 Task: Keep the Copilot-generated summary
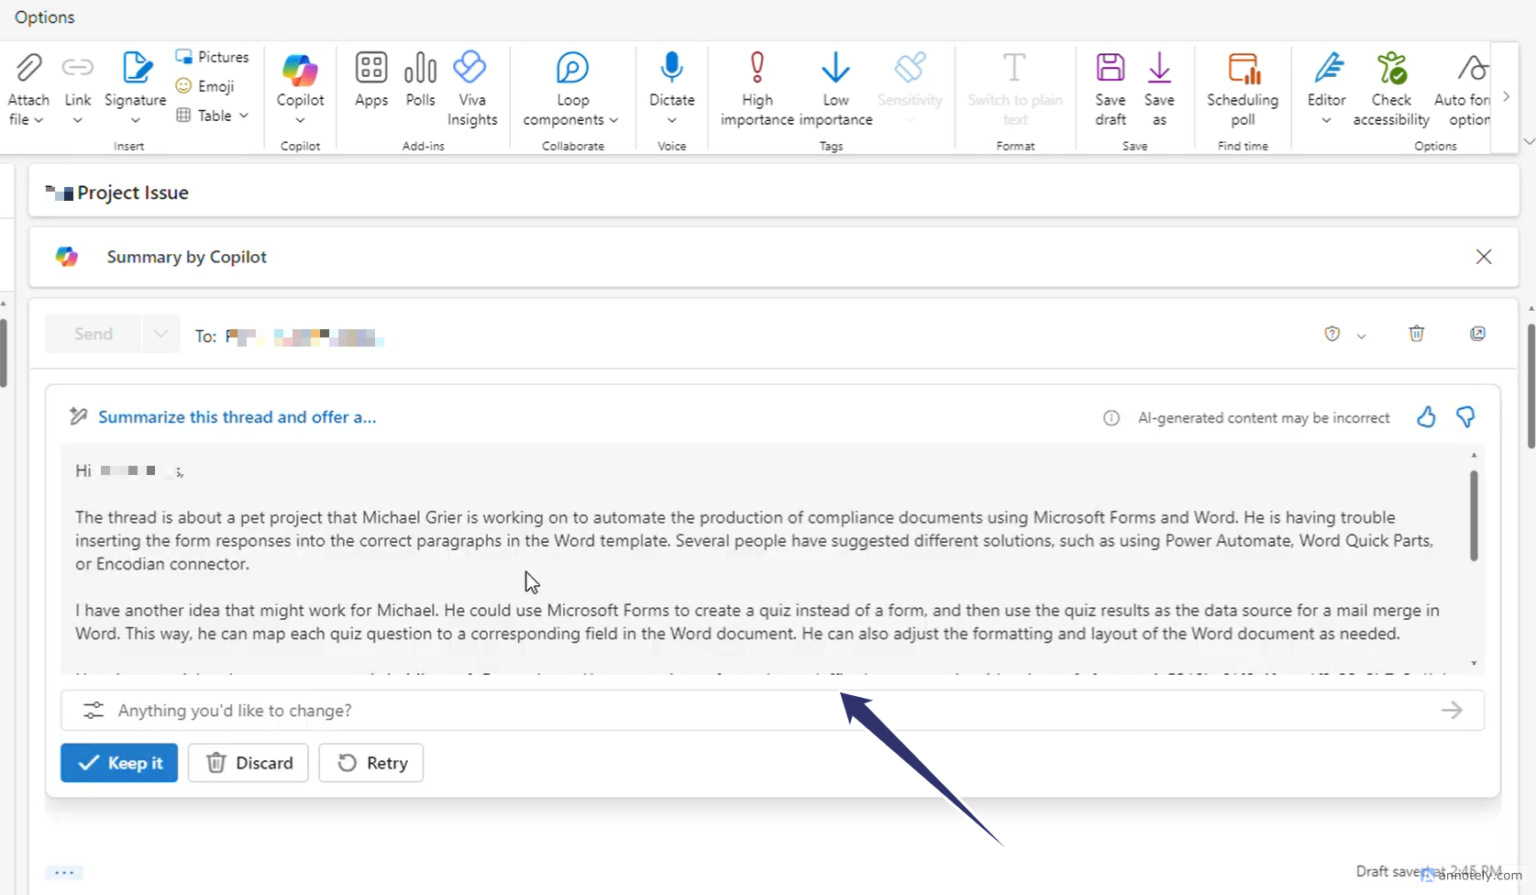click(x=119, y=763)
